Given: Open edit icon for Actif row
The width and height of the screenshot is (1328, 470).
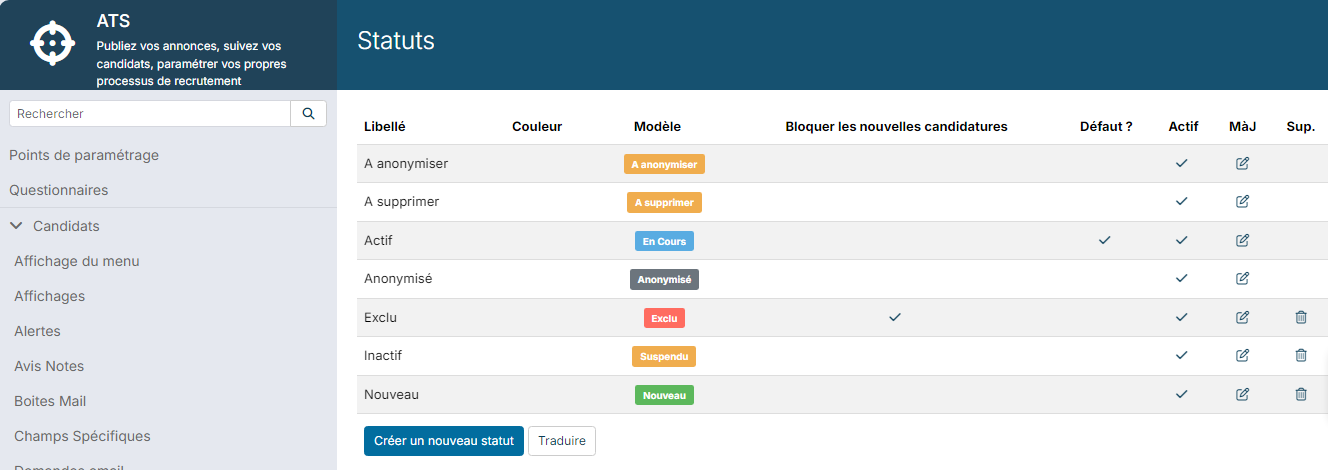Looking at the screenshot, I should [x=1242, y=240].
